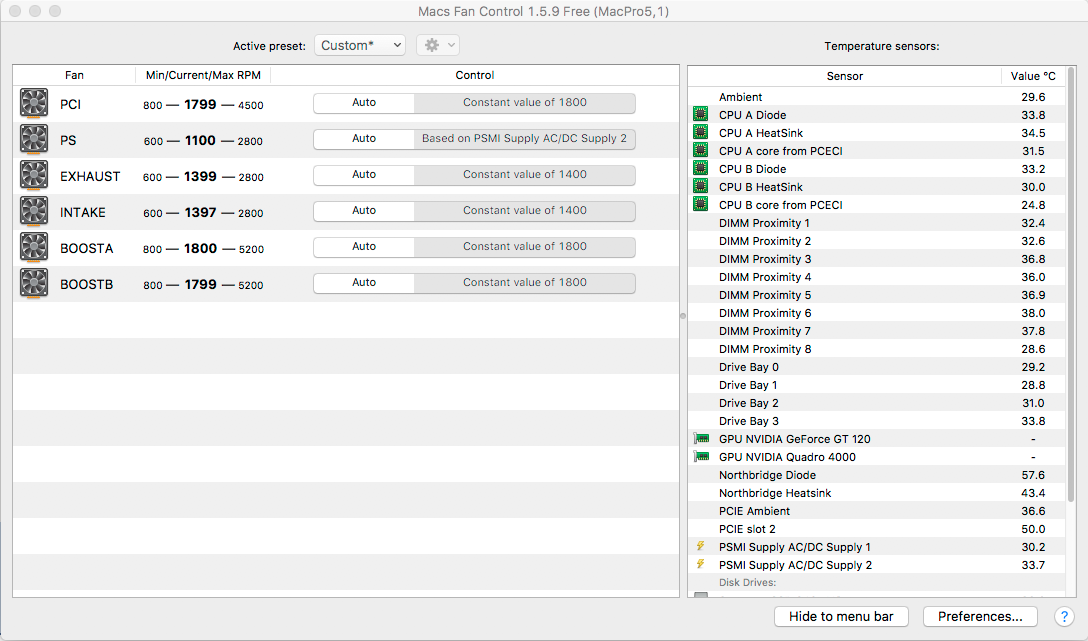Click the BOOSTA fan icon
The image size is (1088, 641).
point(34,248)
